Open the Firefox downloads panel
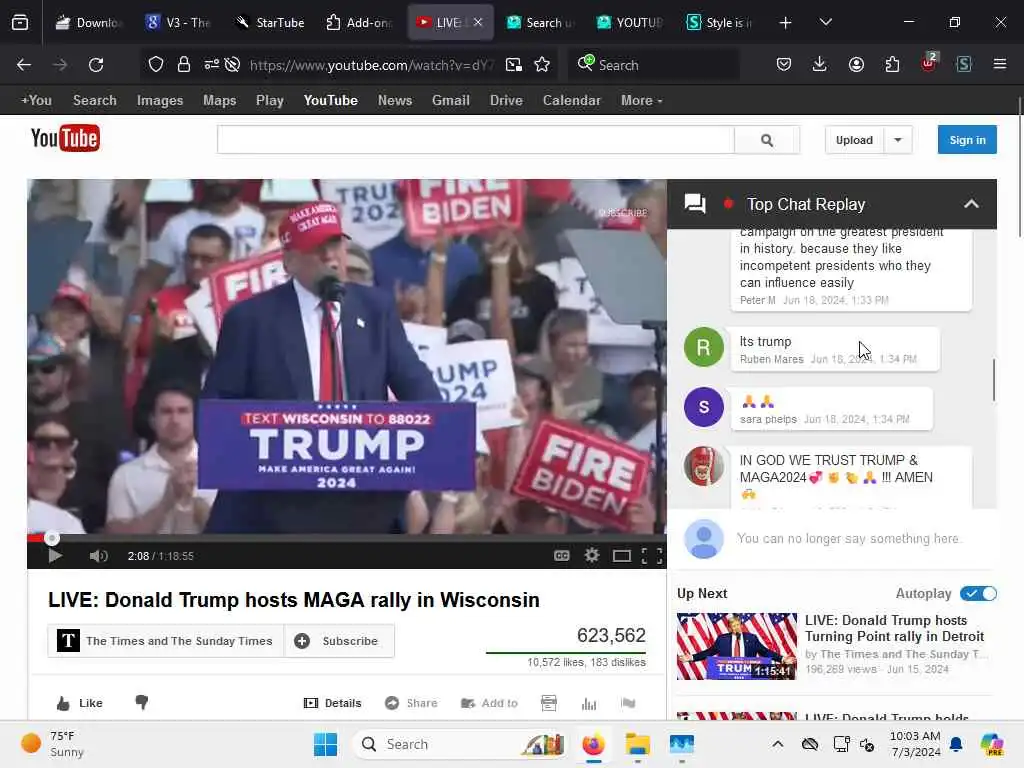Screen dimensions: 1024x768 pyautogui.click(x=820, y=64)
